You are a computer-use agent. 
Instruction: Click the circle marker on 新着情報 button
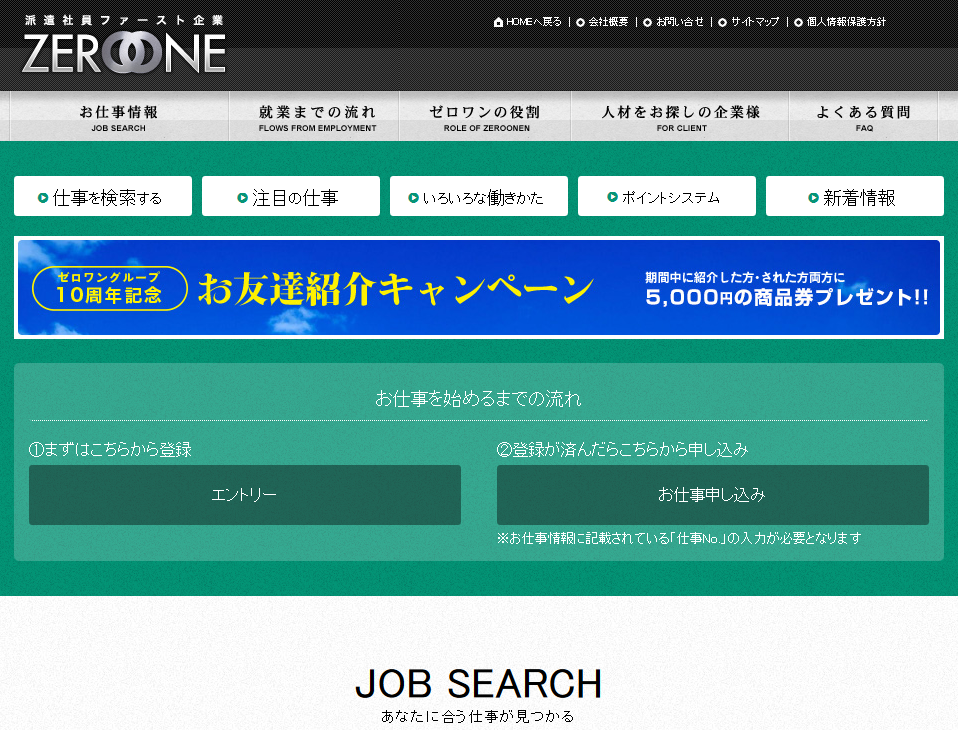[816, 196]
